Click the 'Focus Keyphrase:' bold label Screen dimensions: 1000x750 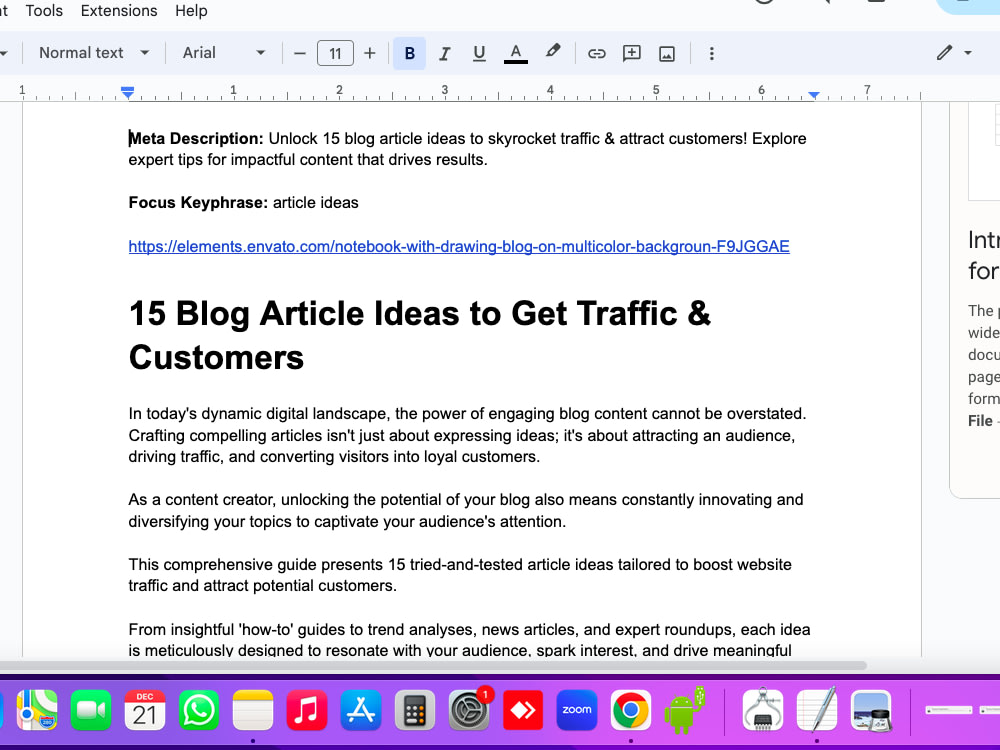(198, 203)
